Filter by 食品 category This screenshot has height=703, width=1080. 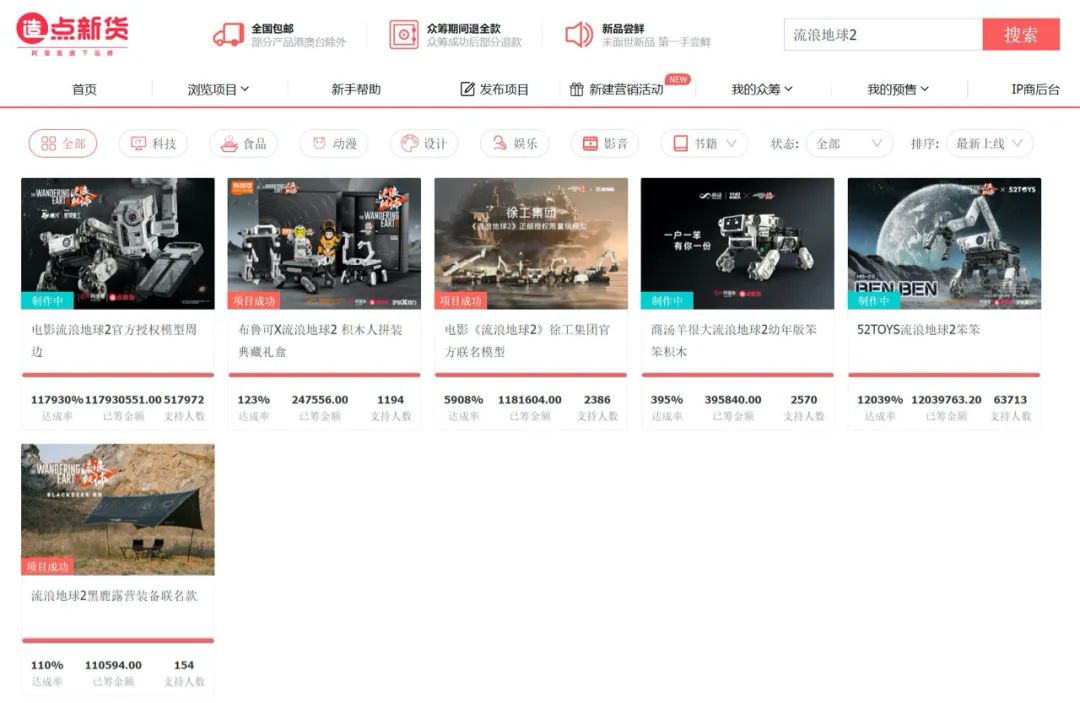pos(243,143)
